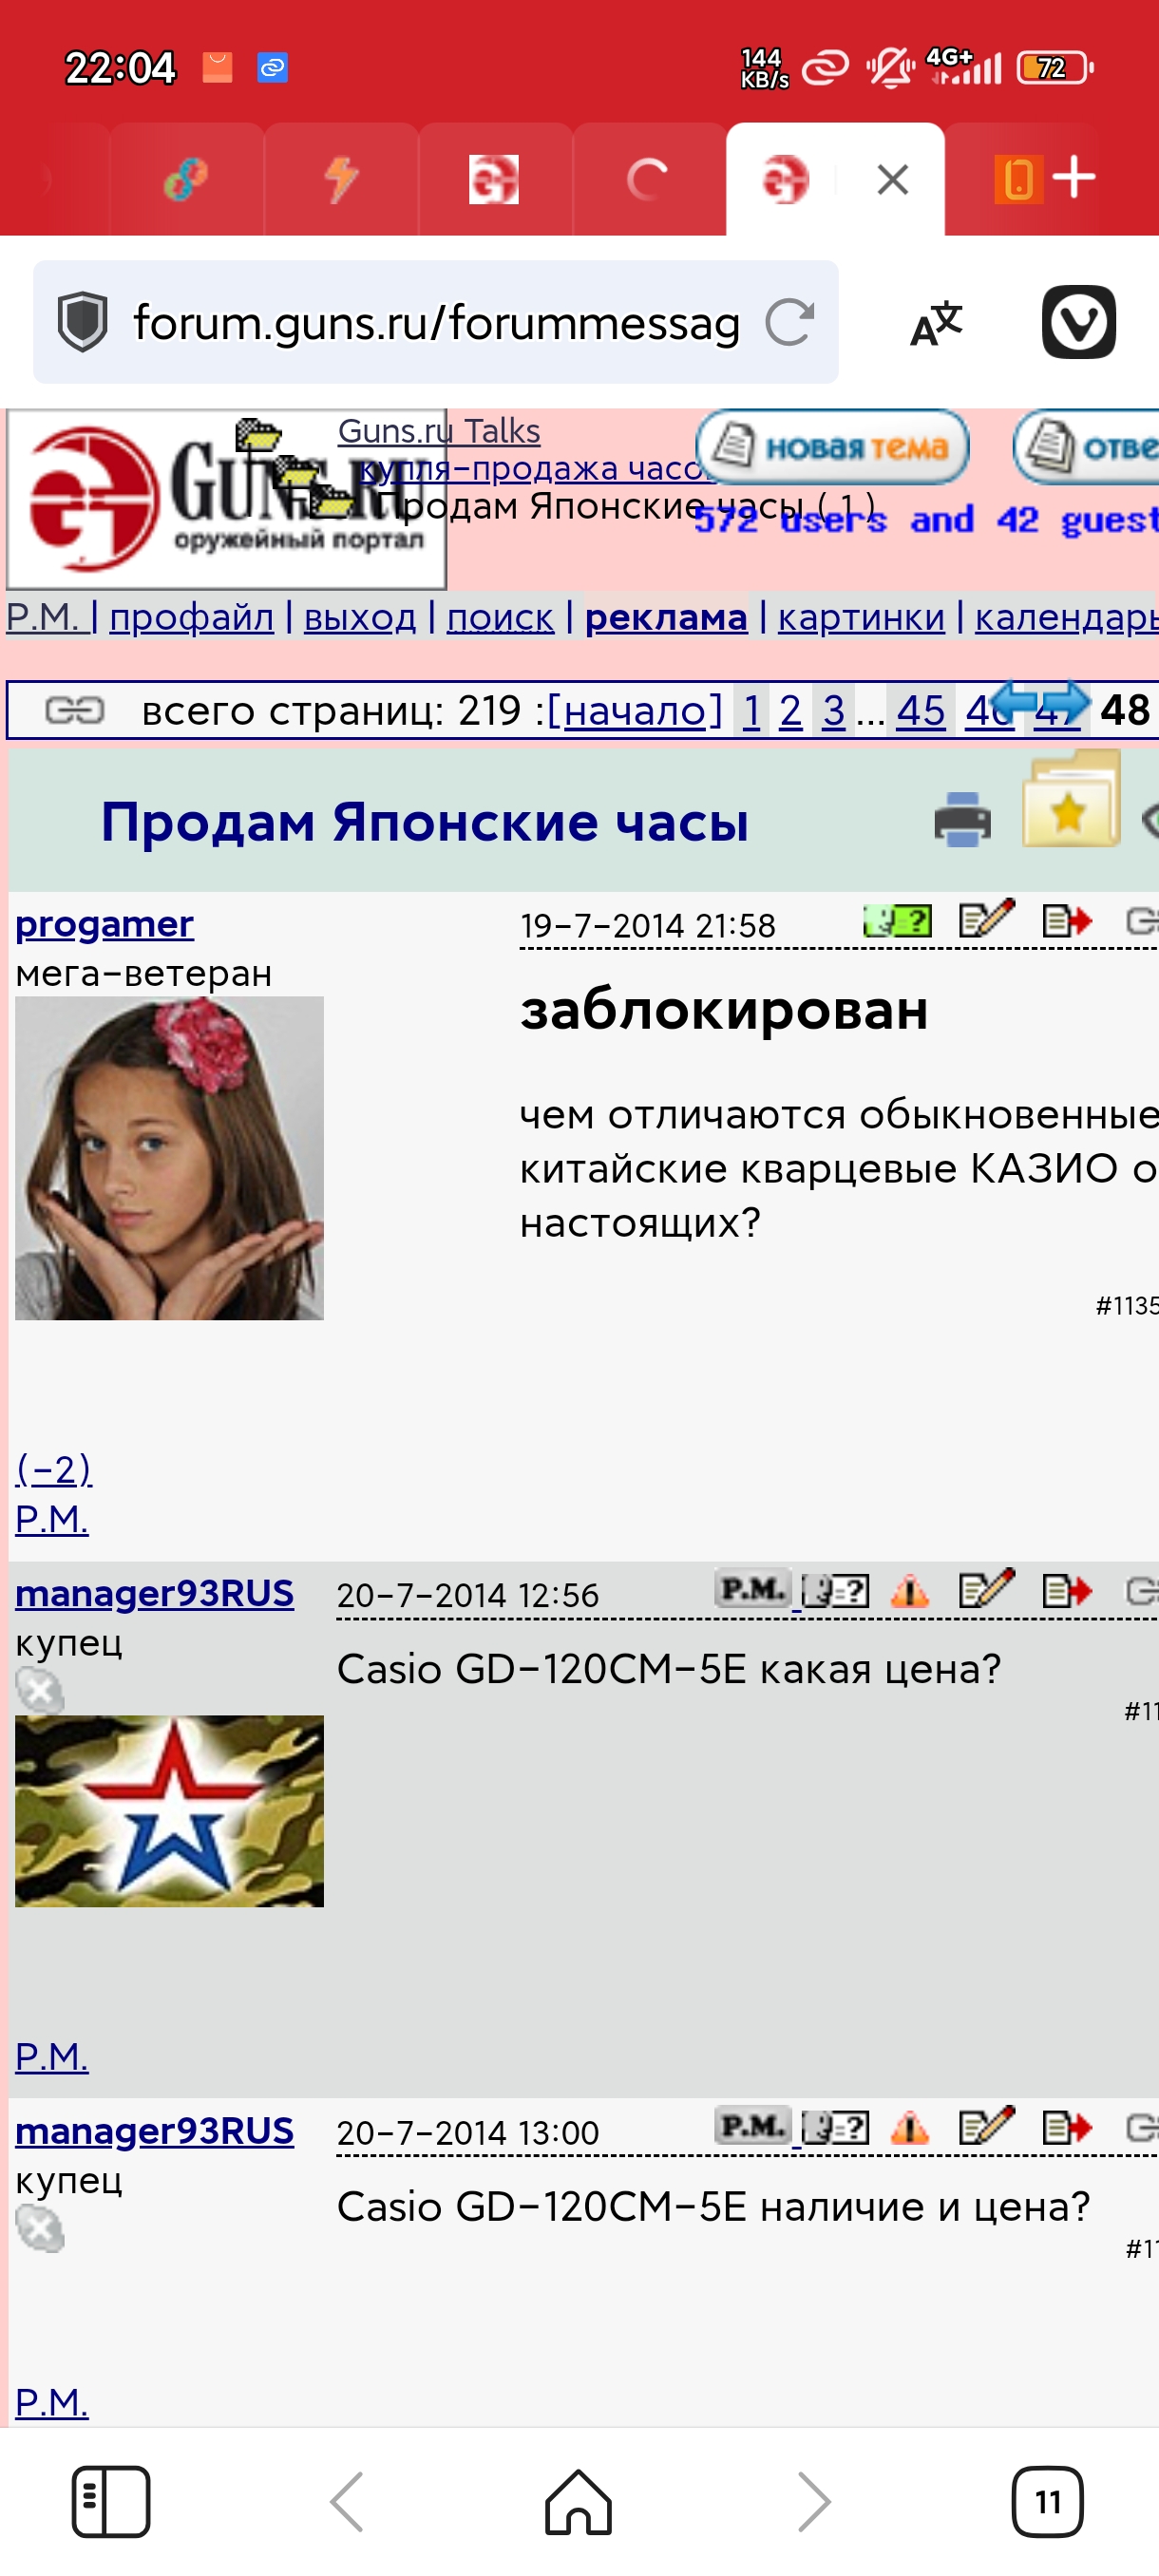Add topic to favorites via star folder icon
Viewport: 1159px width, 2576px height.
(x=1070, y=801)
